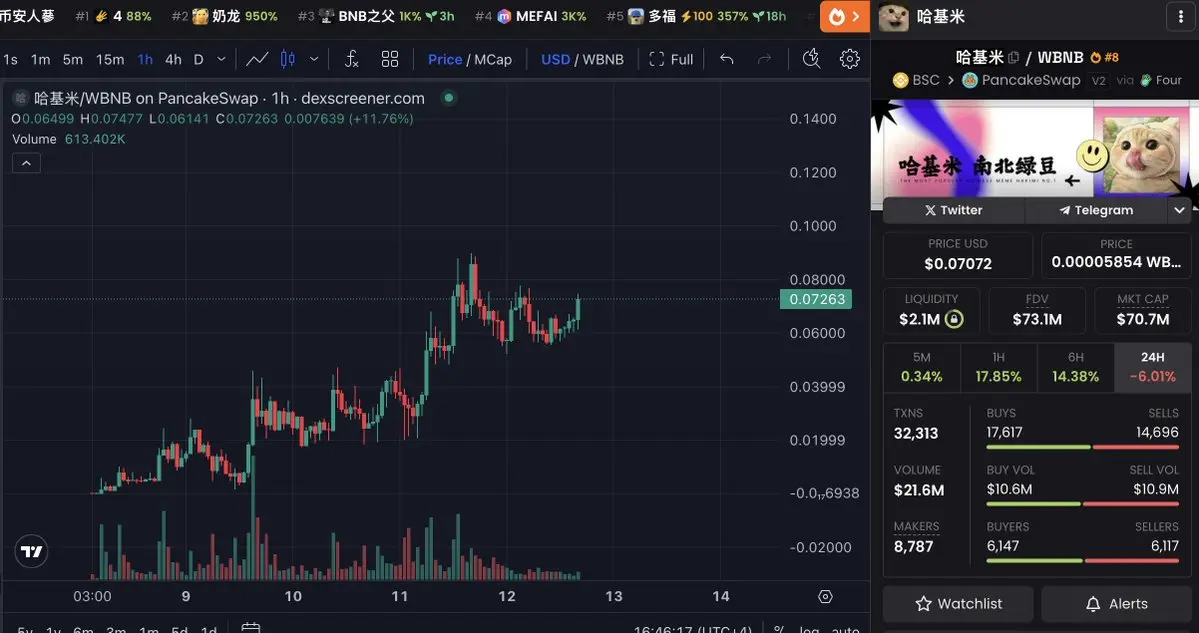The width and height of the screenshot is (1199, 633).
Task: Click the 0.07263 current price label
Action: click(x=816, y=299)
